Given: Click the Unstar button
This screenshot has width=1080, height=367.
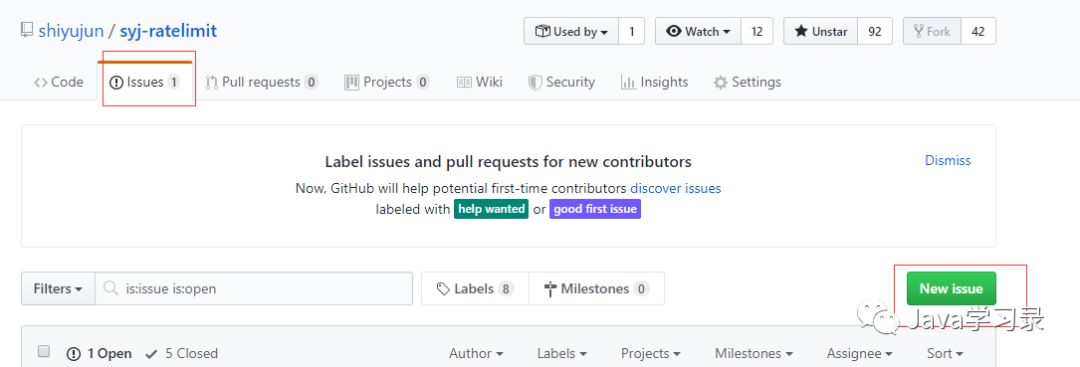Looking at the screenshot, I should [x=820, y=31].
